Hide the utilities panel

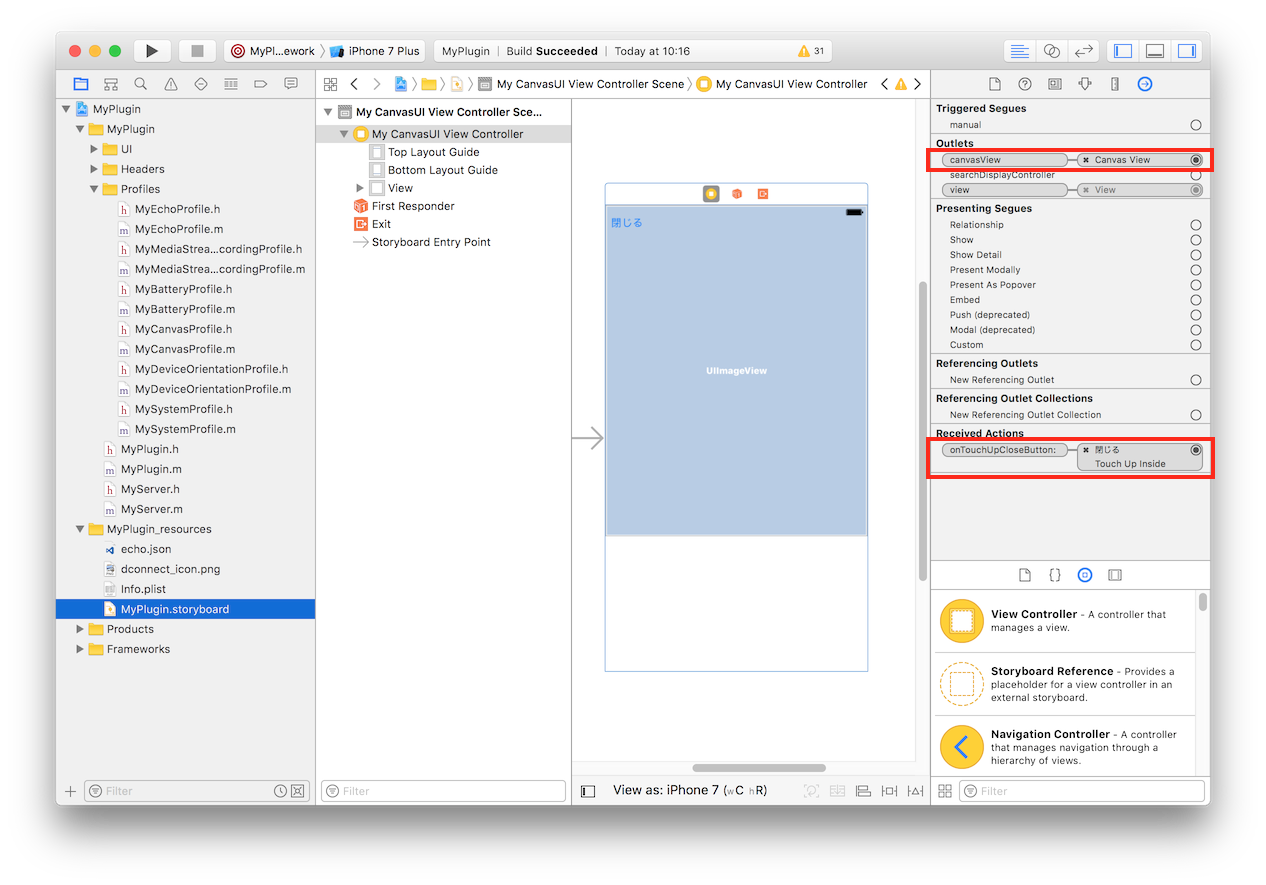(x=1187, y=51)
